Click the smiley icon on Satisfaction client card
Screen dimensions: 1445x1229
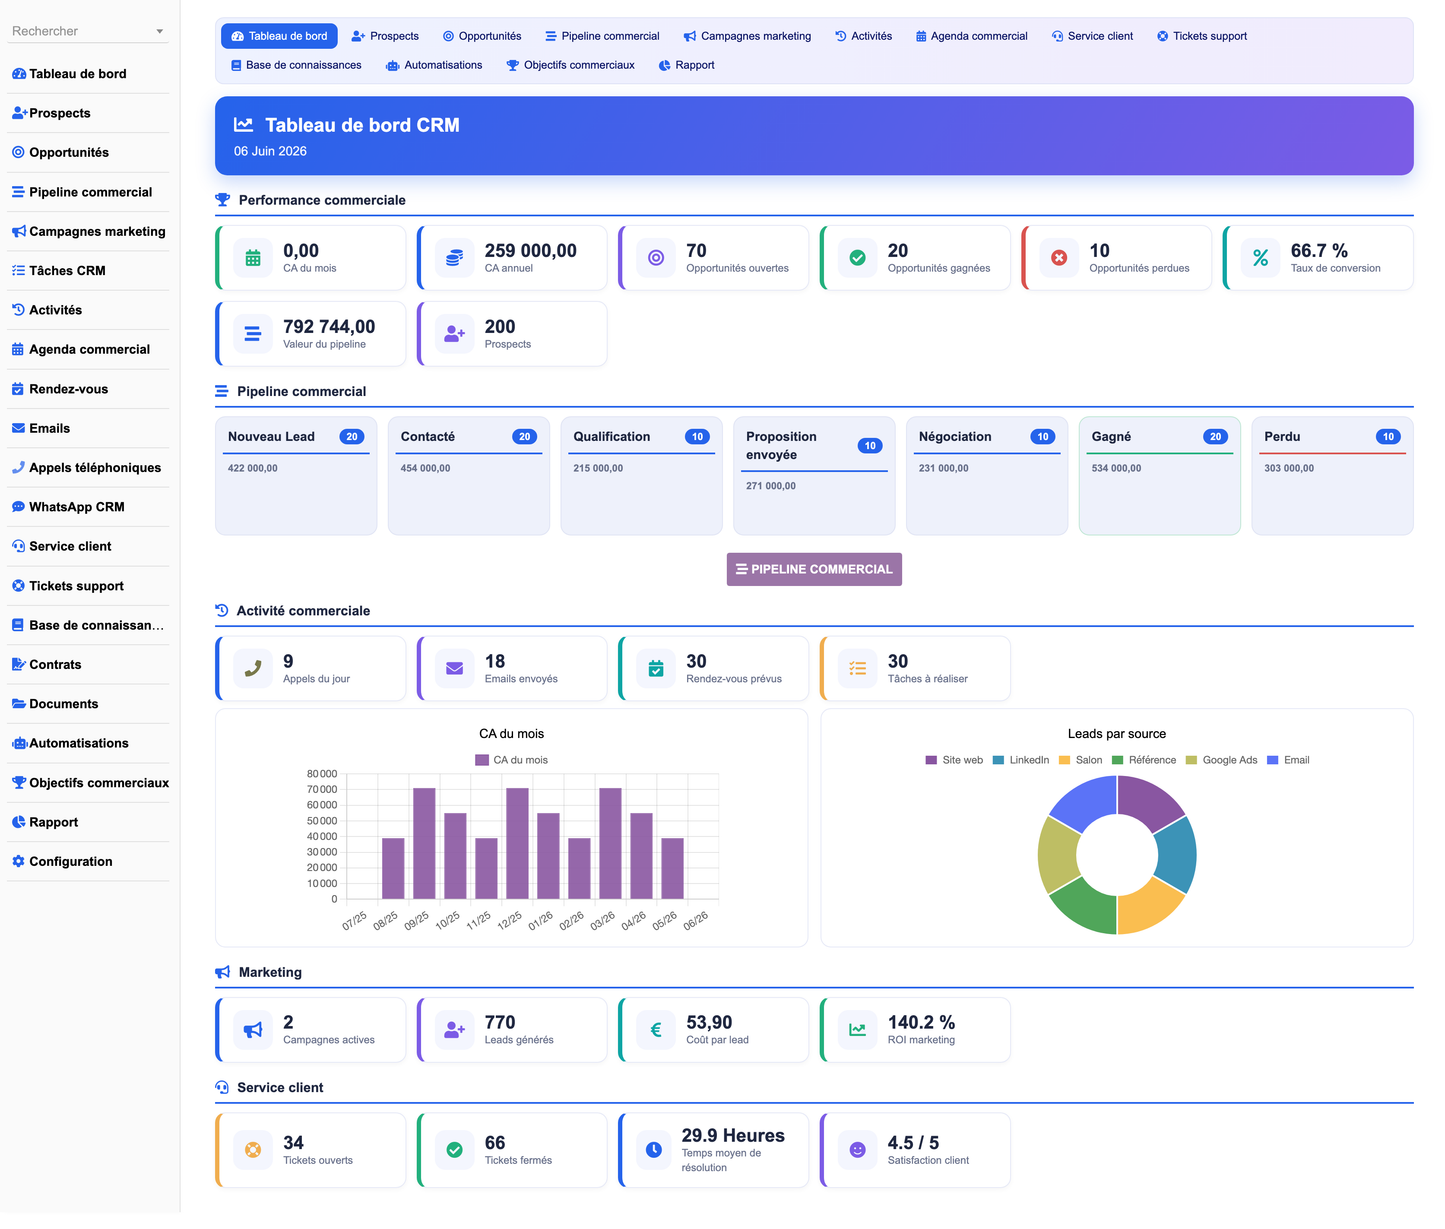(x=857, y=1150)
